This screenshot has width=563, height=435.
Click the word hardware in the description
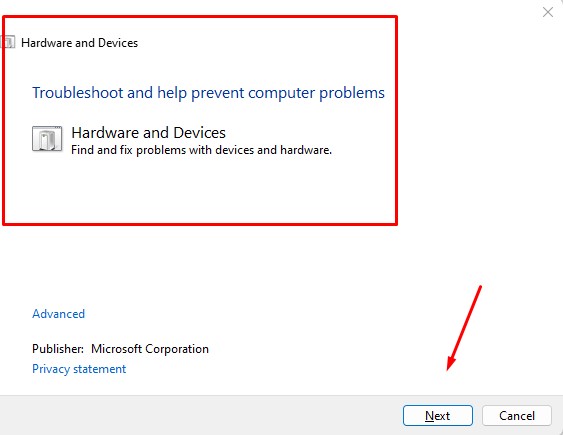pos(305,150)
